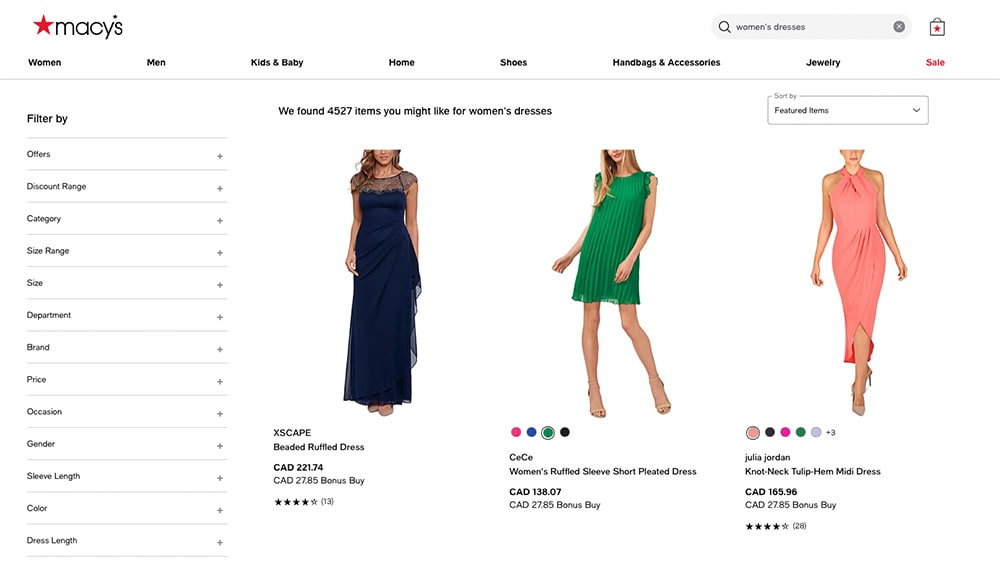The image size is (1000, 563).
Task: Open the Handbags & Accessories menu
Action: tap(666, 62)
